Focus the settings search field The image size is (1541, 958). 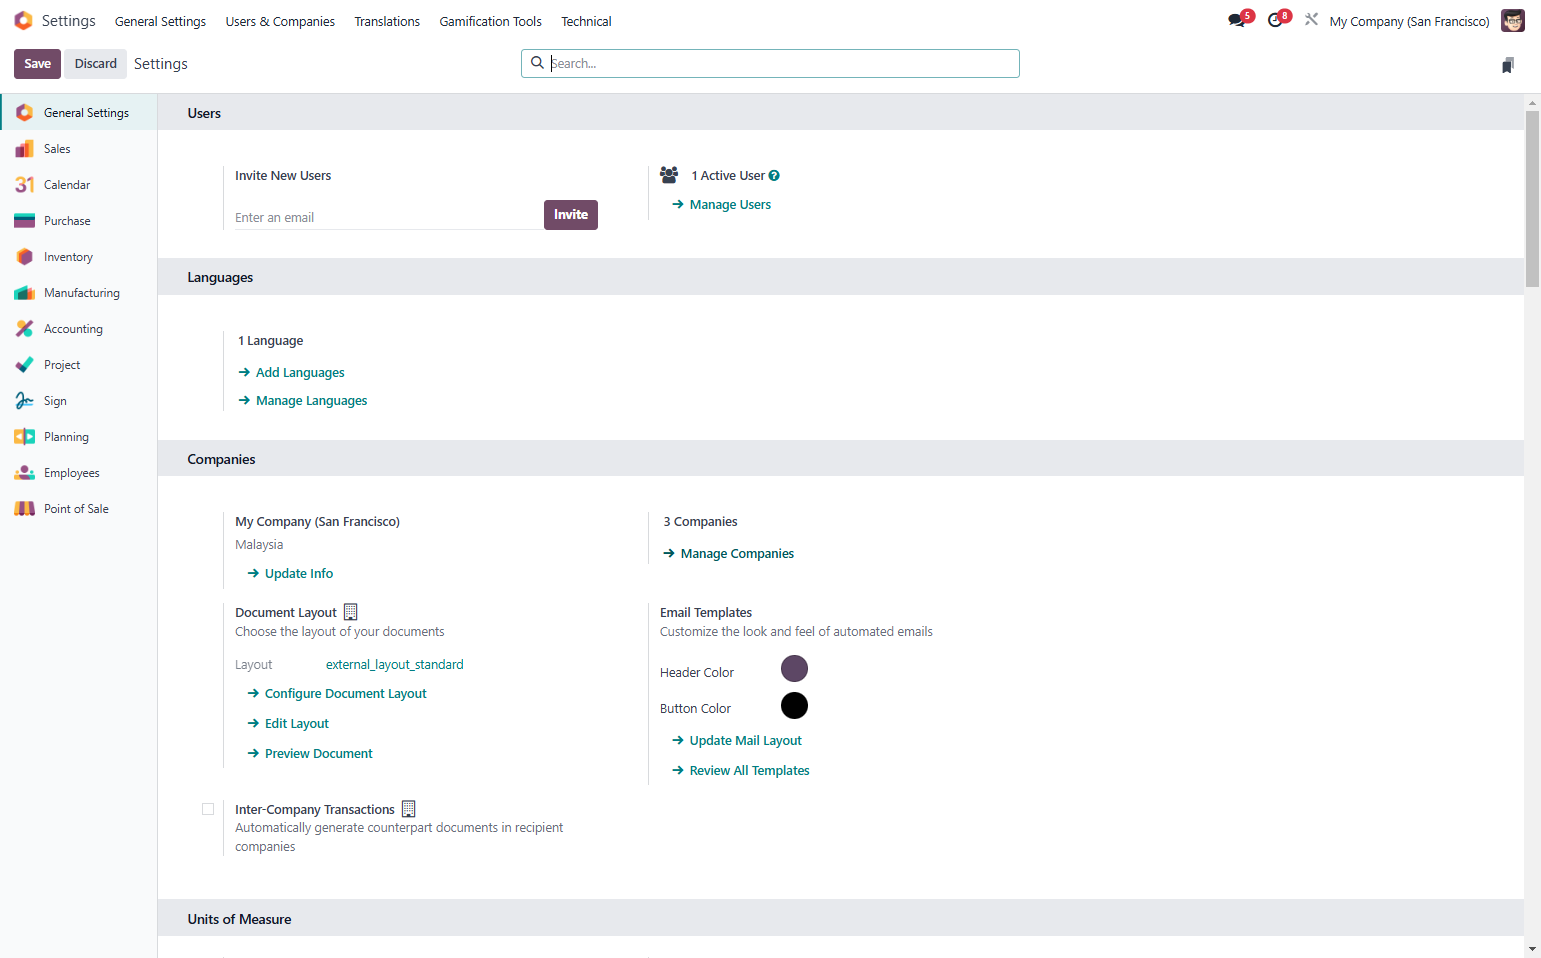tap(770, 64)
